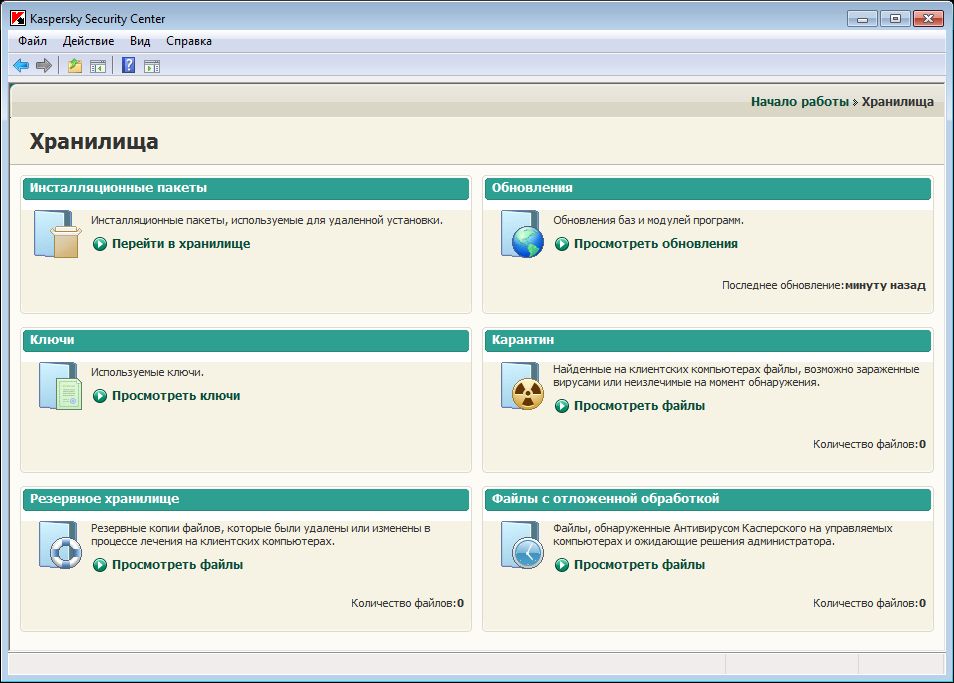954x683 pixels.
Task: Open the Файл menu
Action: point(32,41)
